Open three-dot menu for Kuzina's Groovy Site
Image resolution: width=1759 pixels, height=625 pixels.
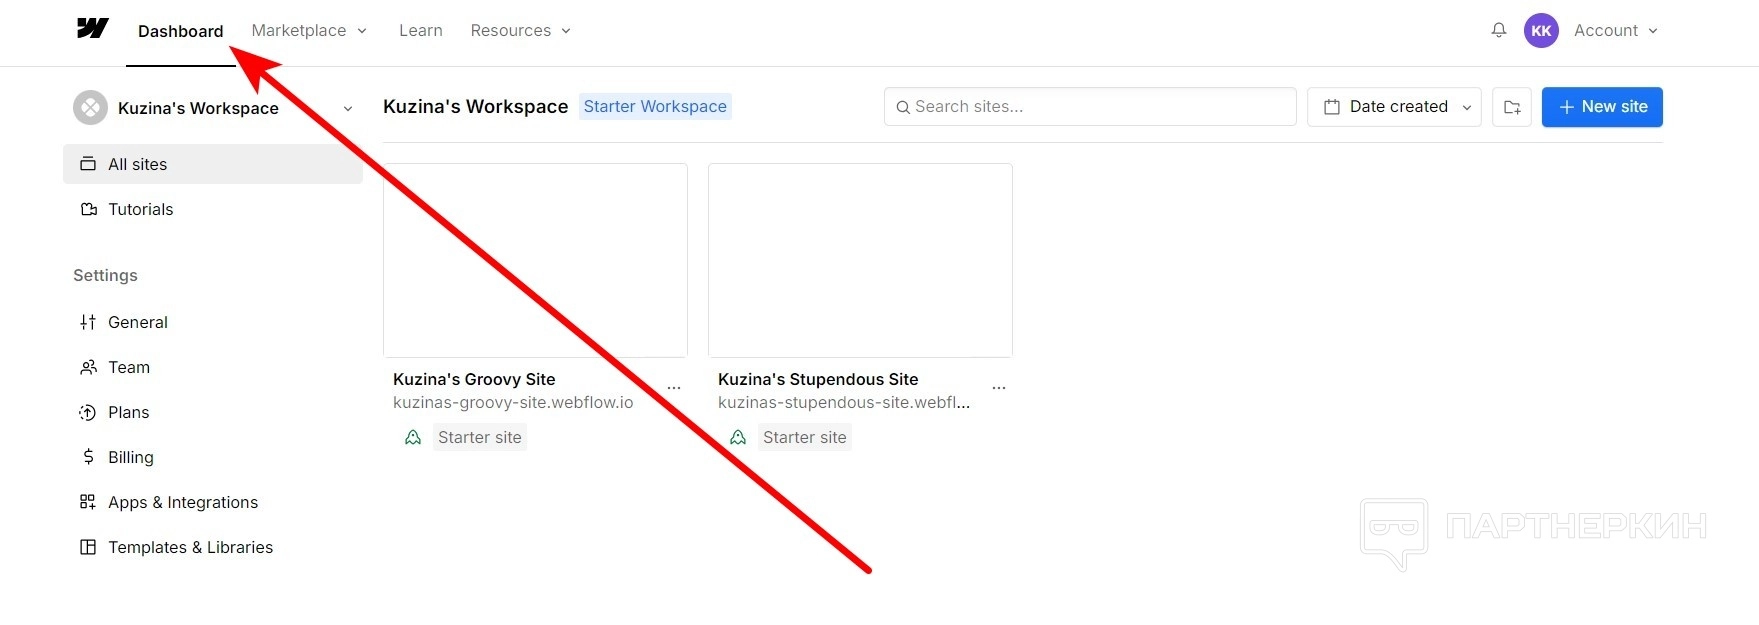pos(674,388)
